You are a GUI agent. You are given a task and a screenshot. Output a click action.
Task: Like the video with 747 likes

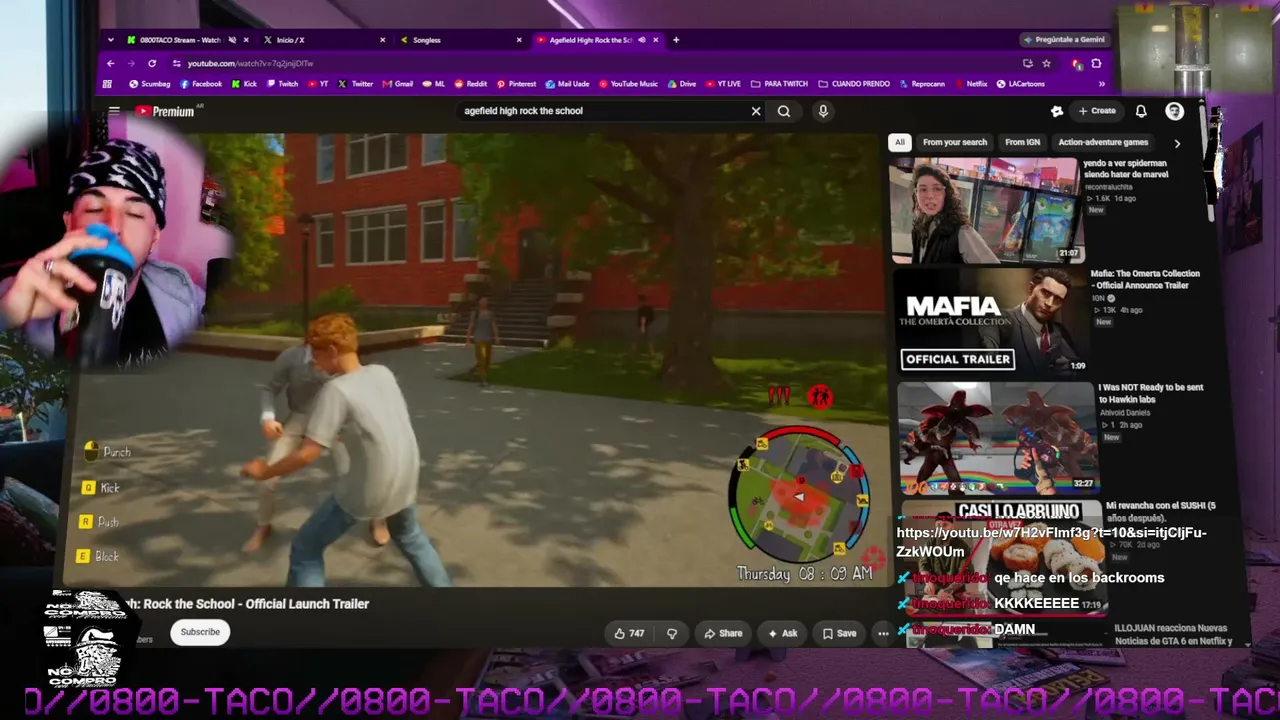click(629, 633)
